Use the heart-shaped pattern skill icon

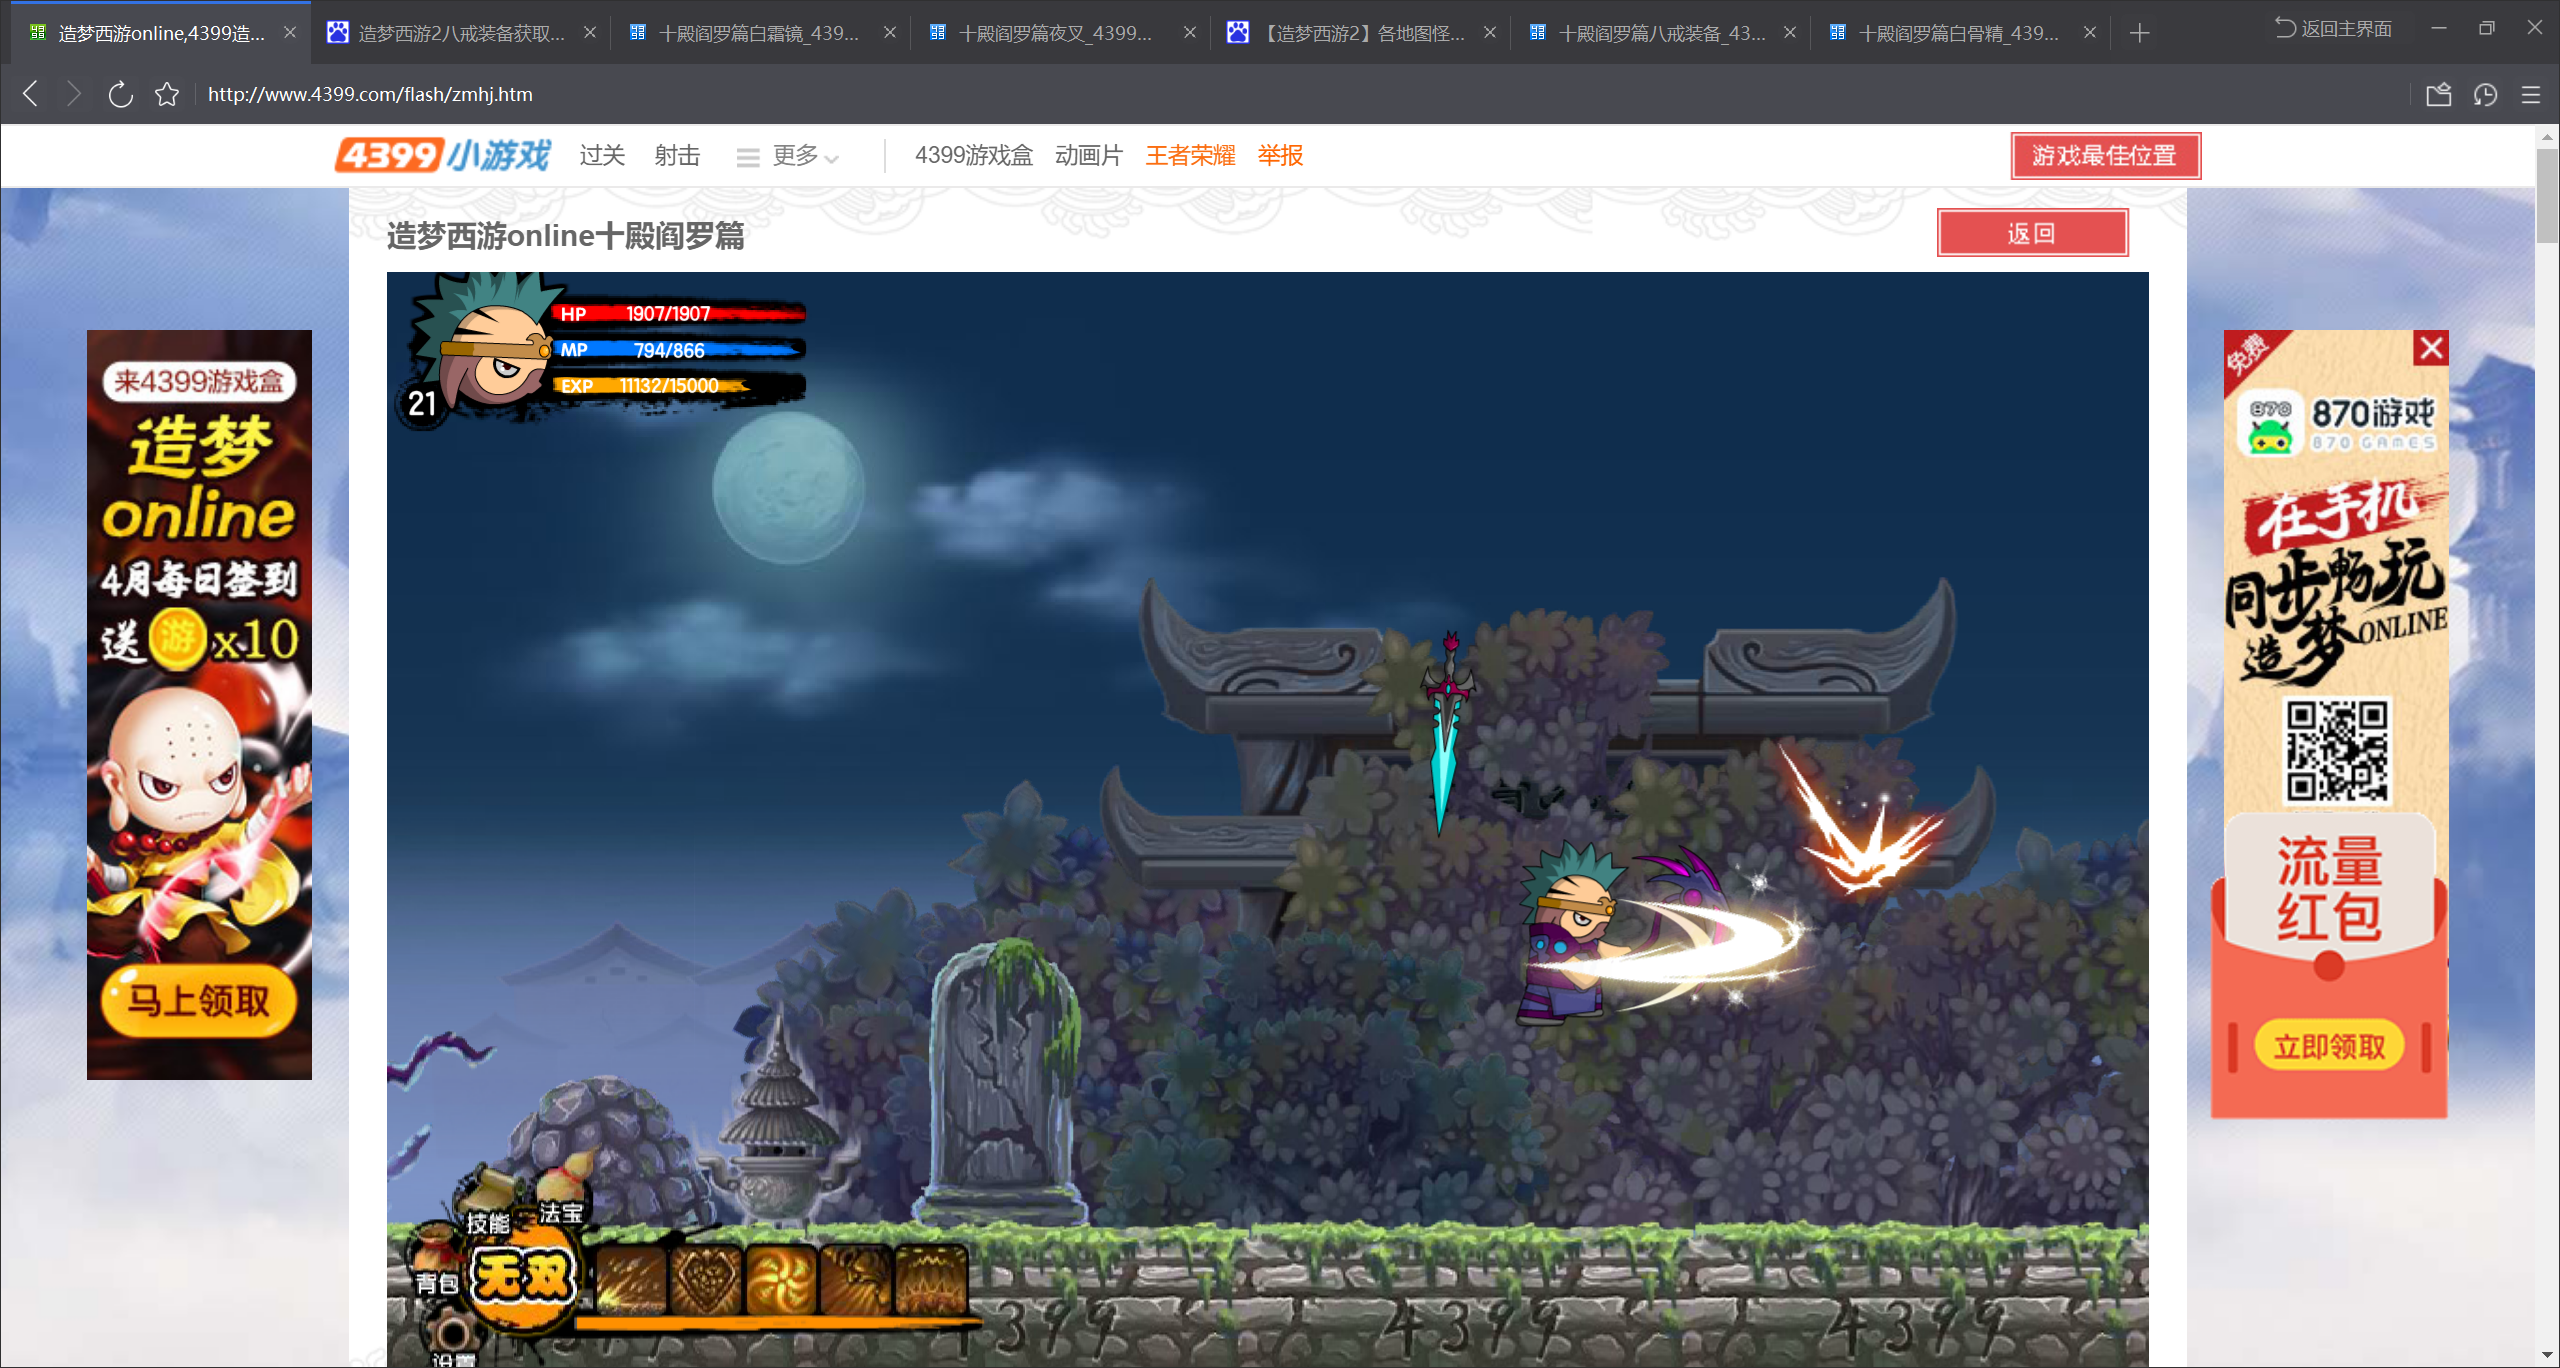[707, 1280]
